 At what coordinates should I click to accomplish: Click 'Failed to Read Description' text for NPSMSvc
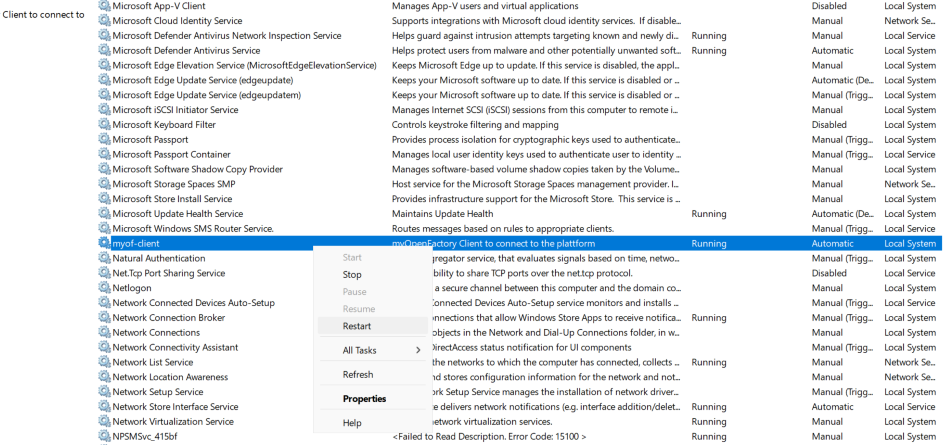tap(490, 437)
